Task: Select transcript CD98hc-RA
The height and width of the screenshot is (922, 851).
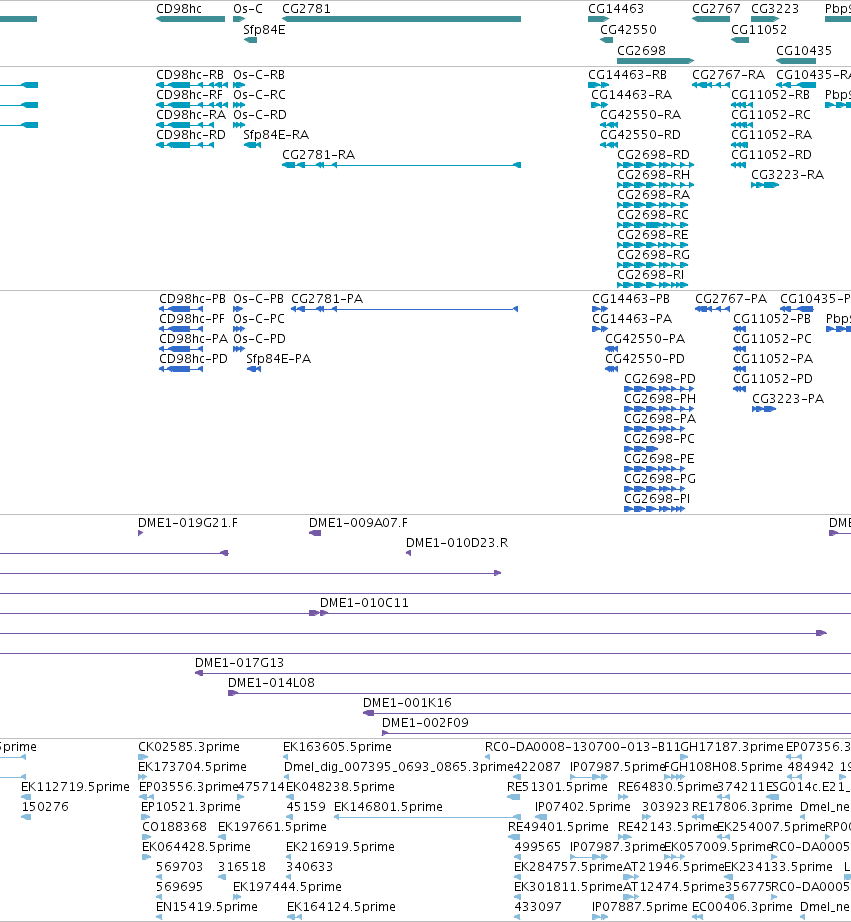Action: [191, 115]
